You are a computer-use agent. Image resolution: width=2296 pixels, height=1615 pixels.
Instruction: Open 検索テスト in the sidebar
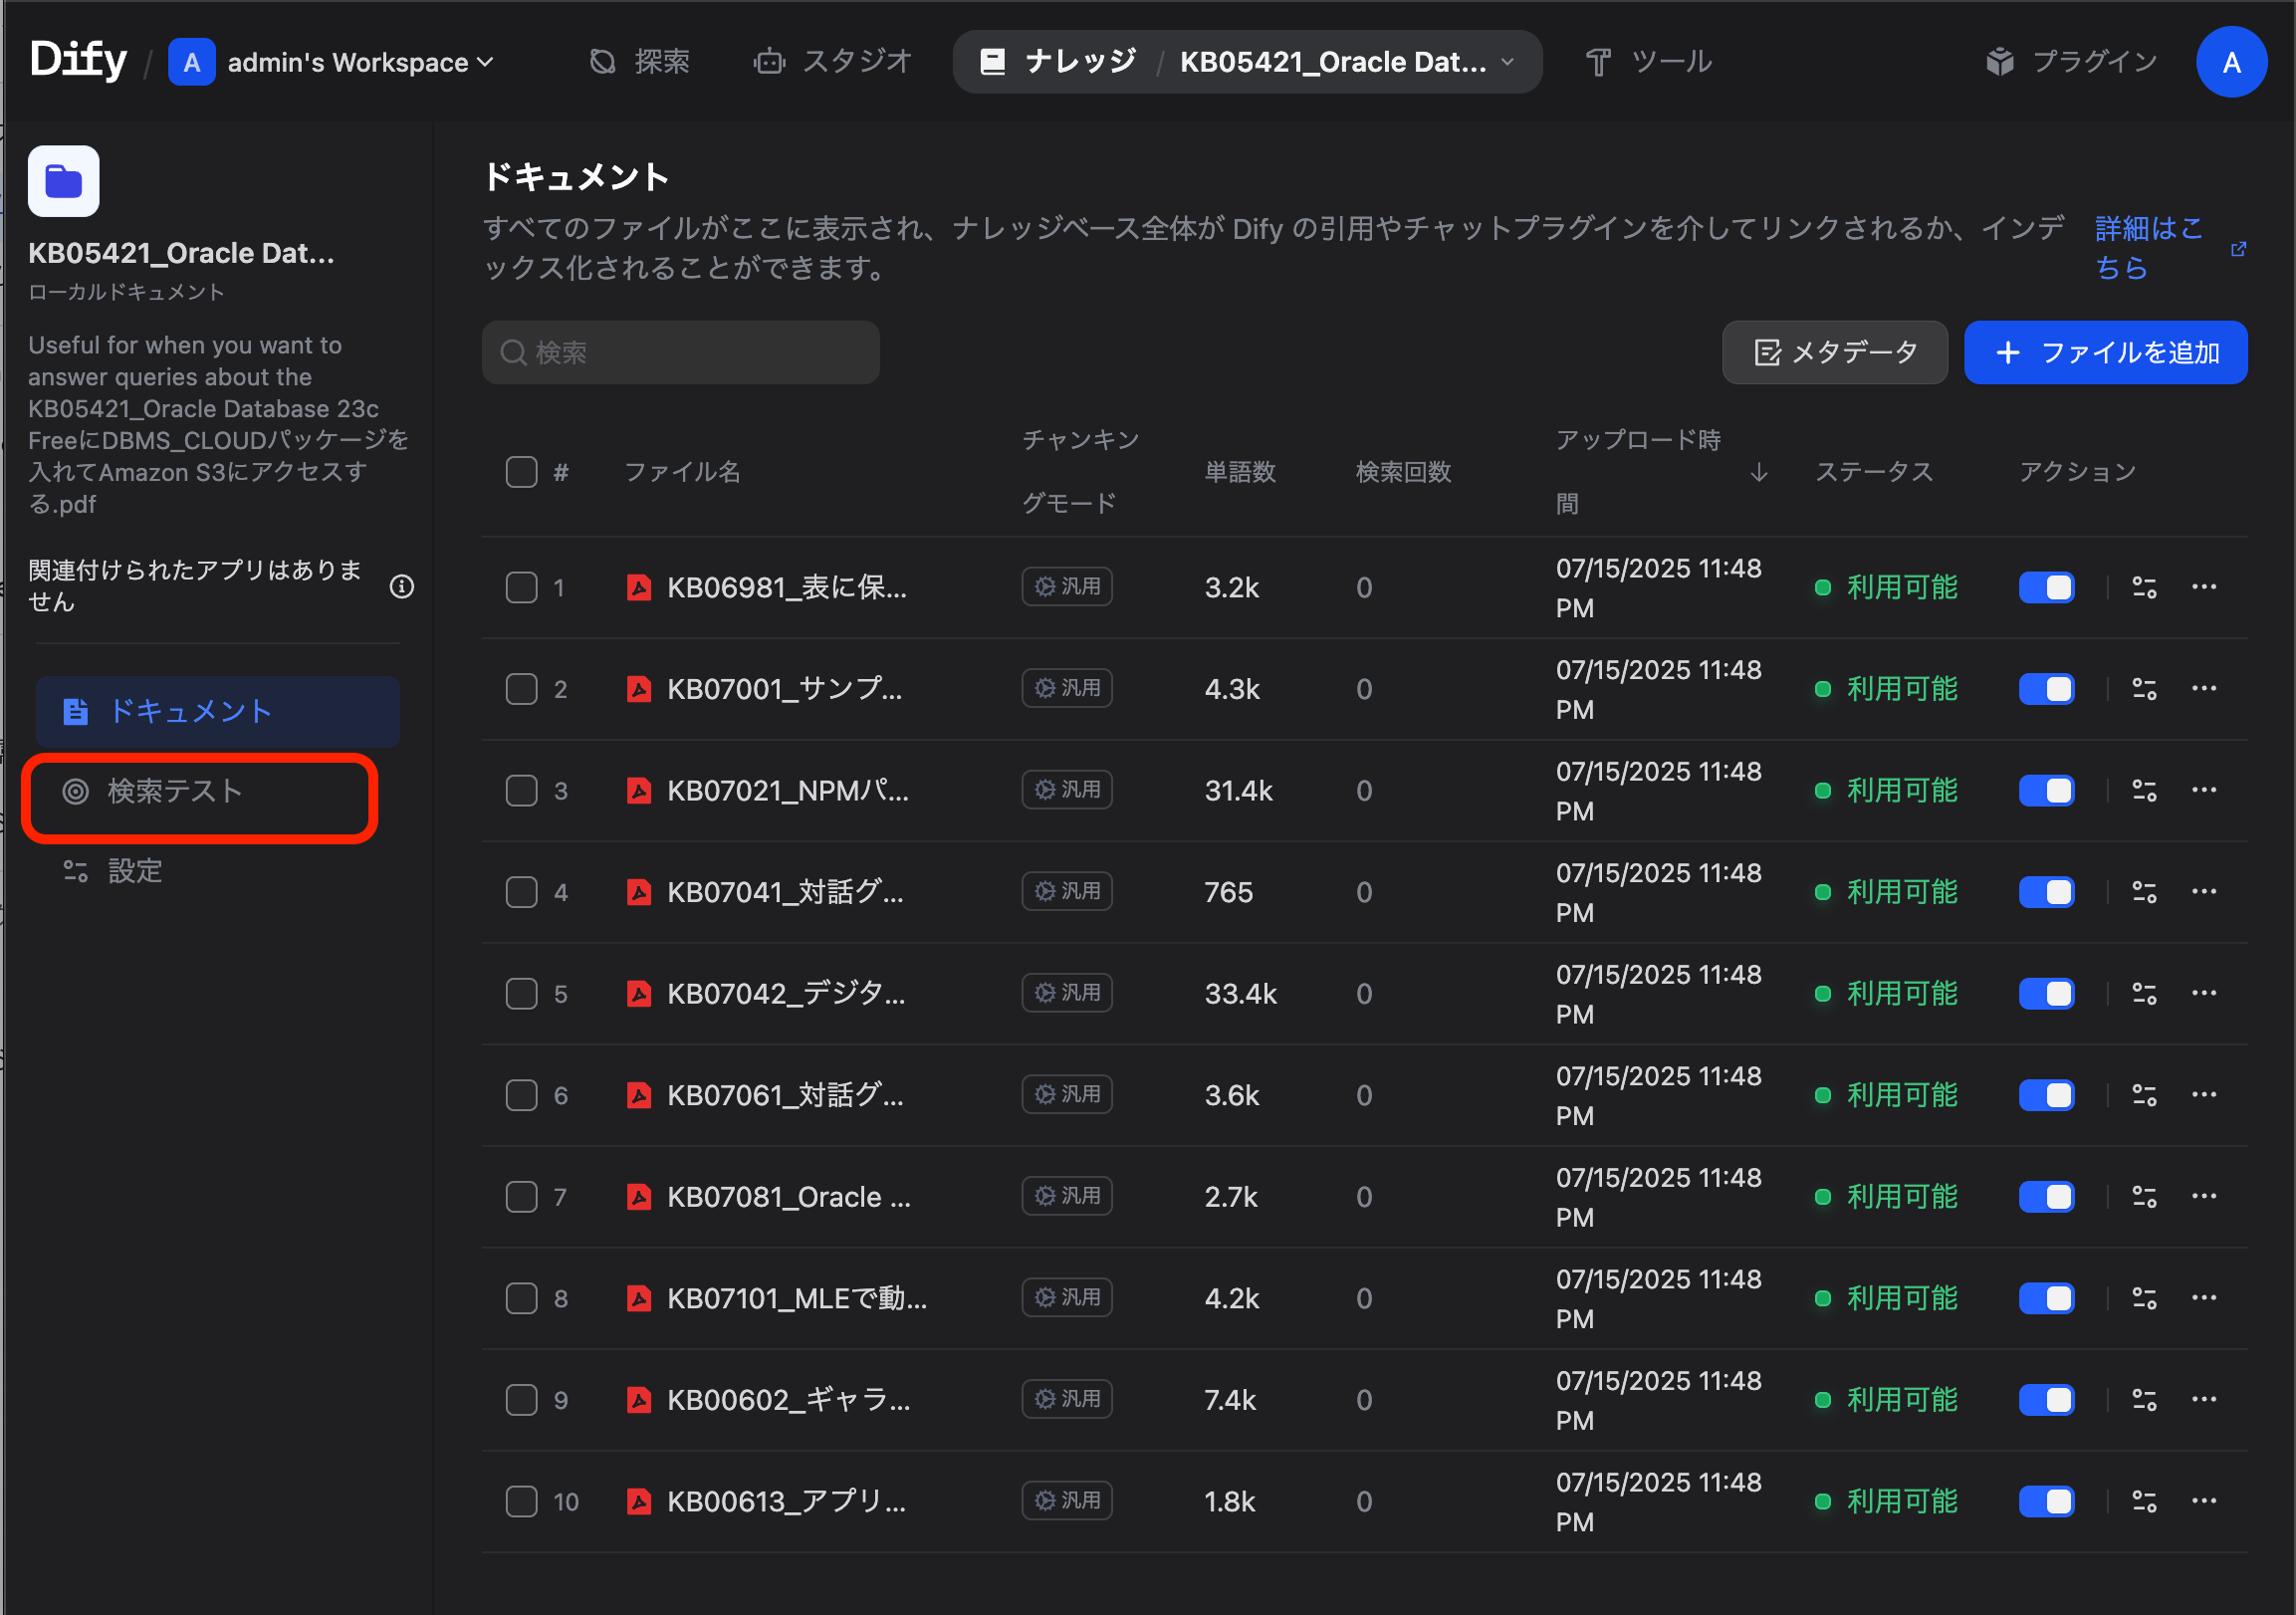coord(175,792)
